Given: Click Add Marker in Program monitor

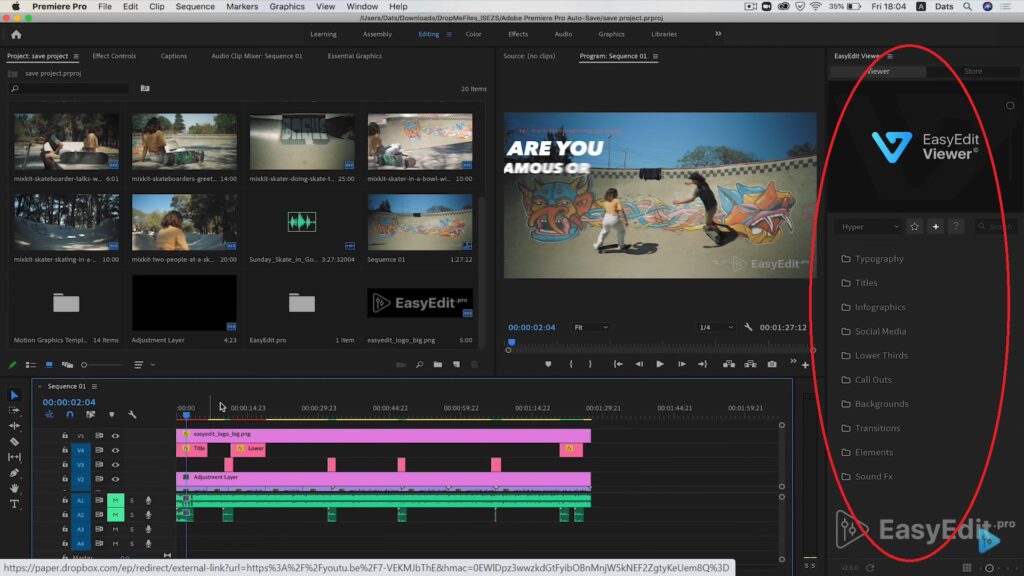Looking at the screenshot, I should (548, 364).
